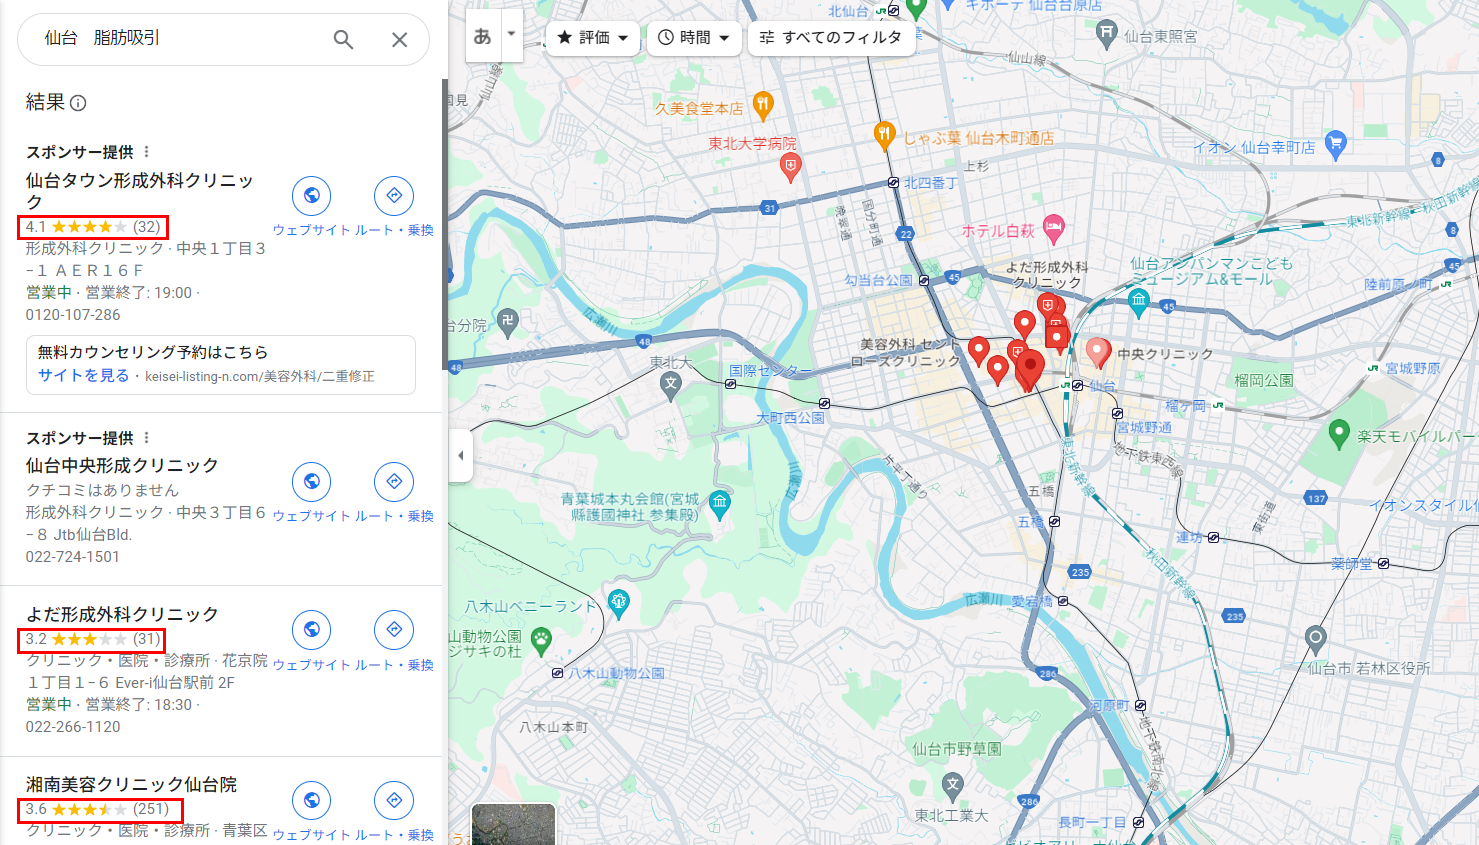Click the 仙台市 若林区役所 marker

tap(1315, 638)
